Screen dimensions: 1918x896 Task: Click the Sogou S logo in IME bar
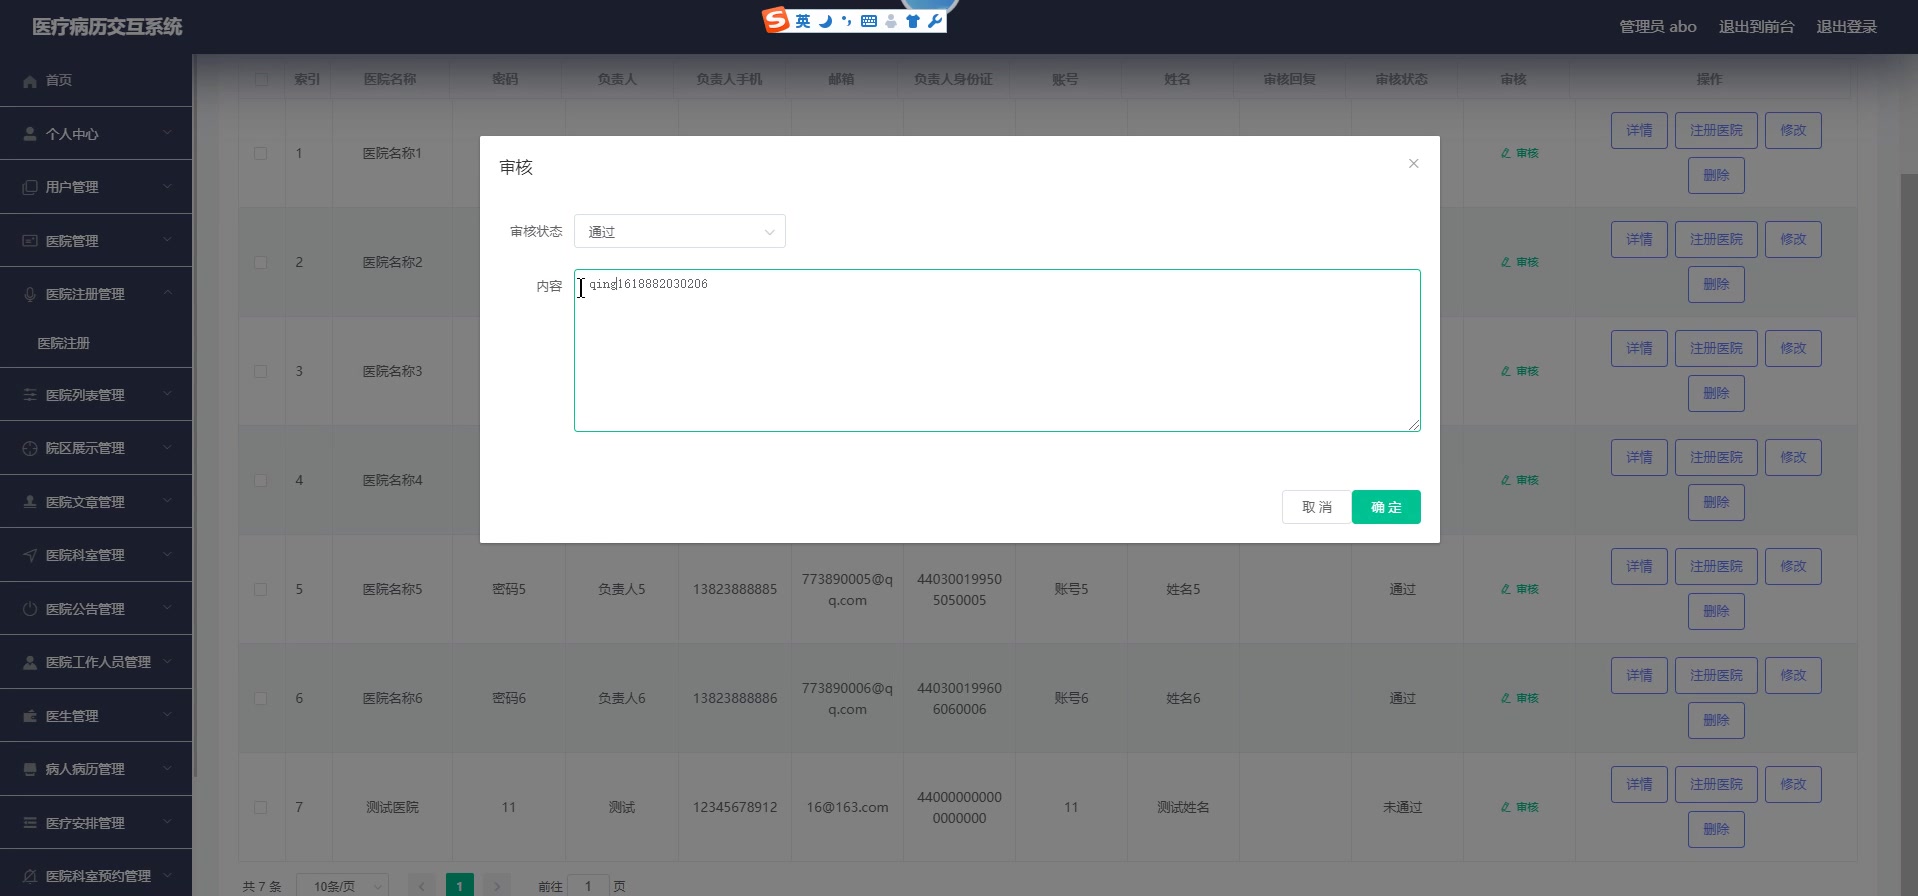point(776,20)
